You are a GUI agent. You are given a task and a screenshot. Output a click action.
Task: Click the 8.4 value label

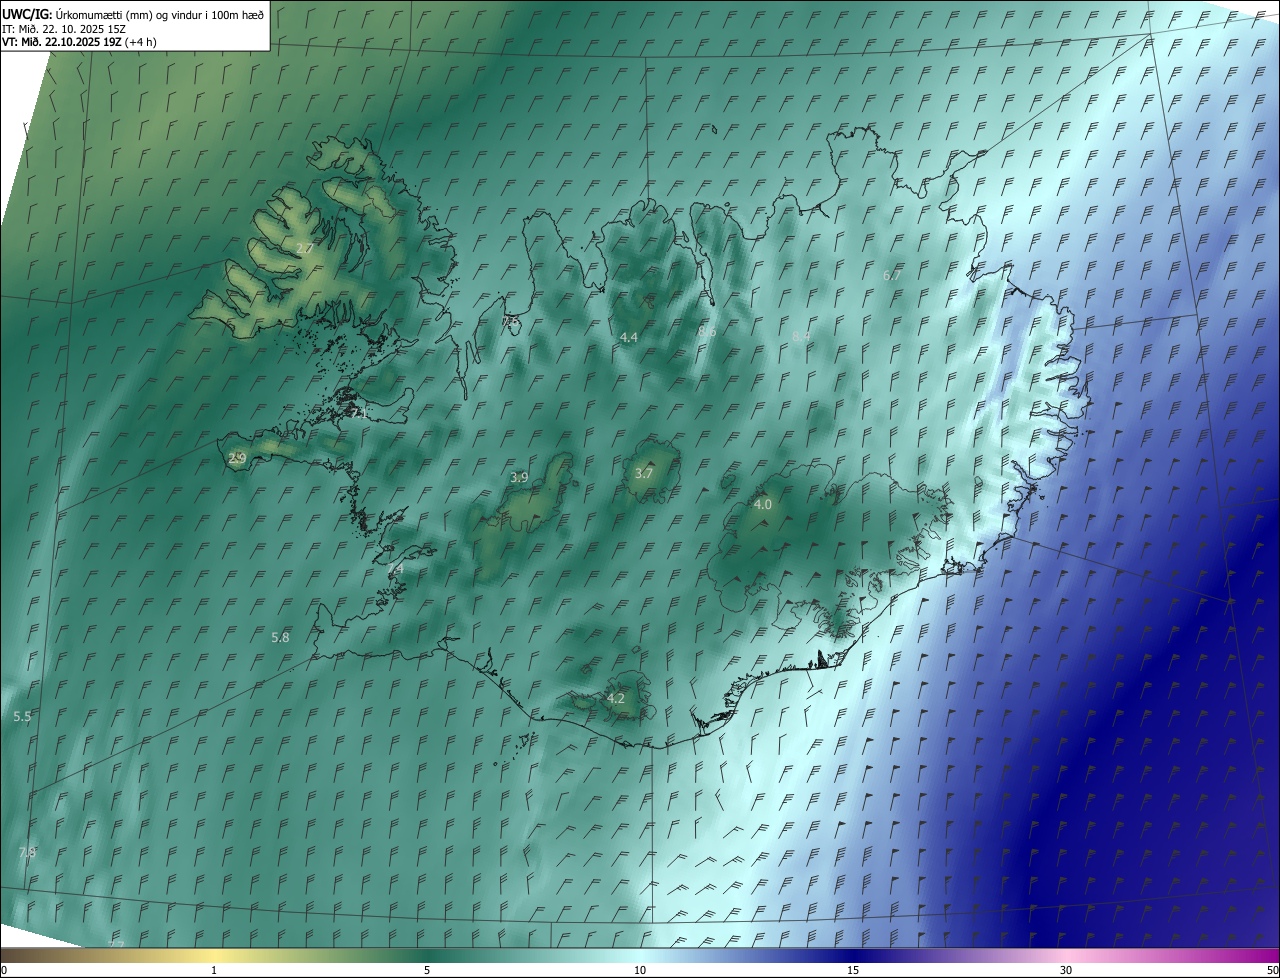(x=801, y=337)
